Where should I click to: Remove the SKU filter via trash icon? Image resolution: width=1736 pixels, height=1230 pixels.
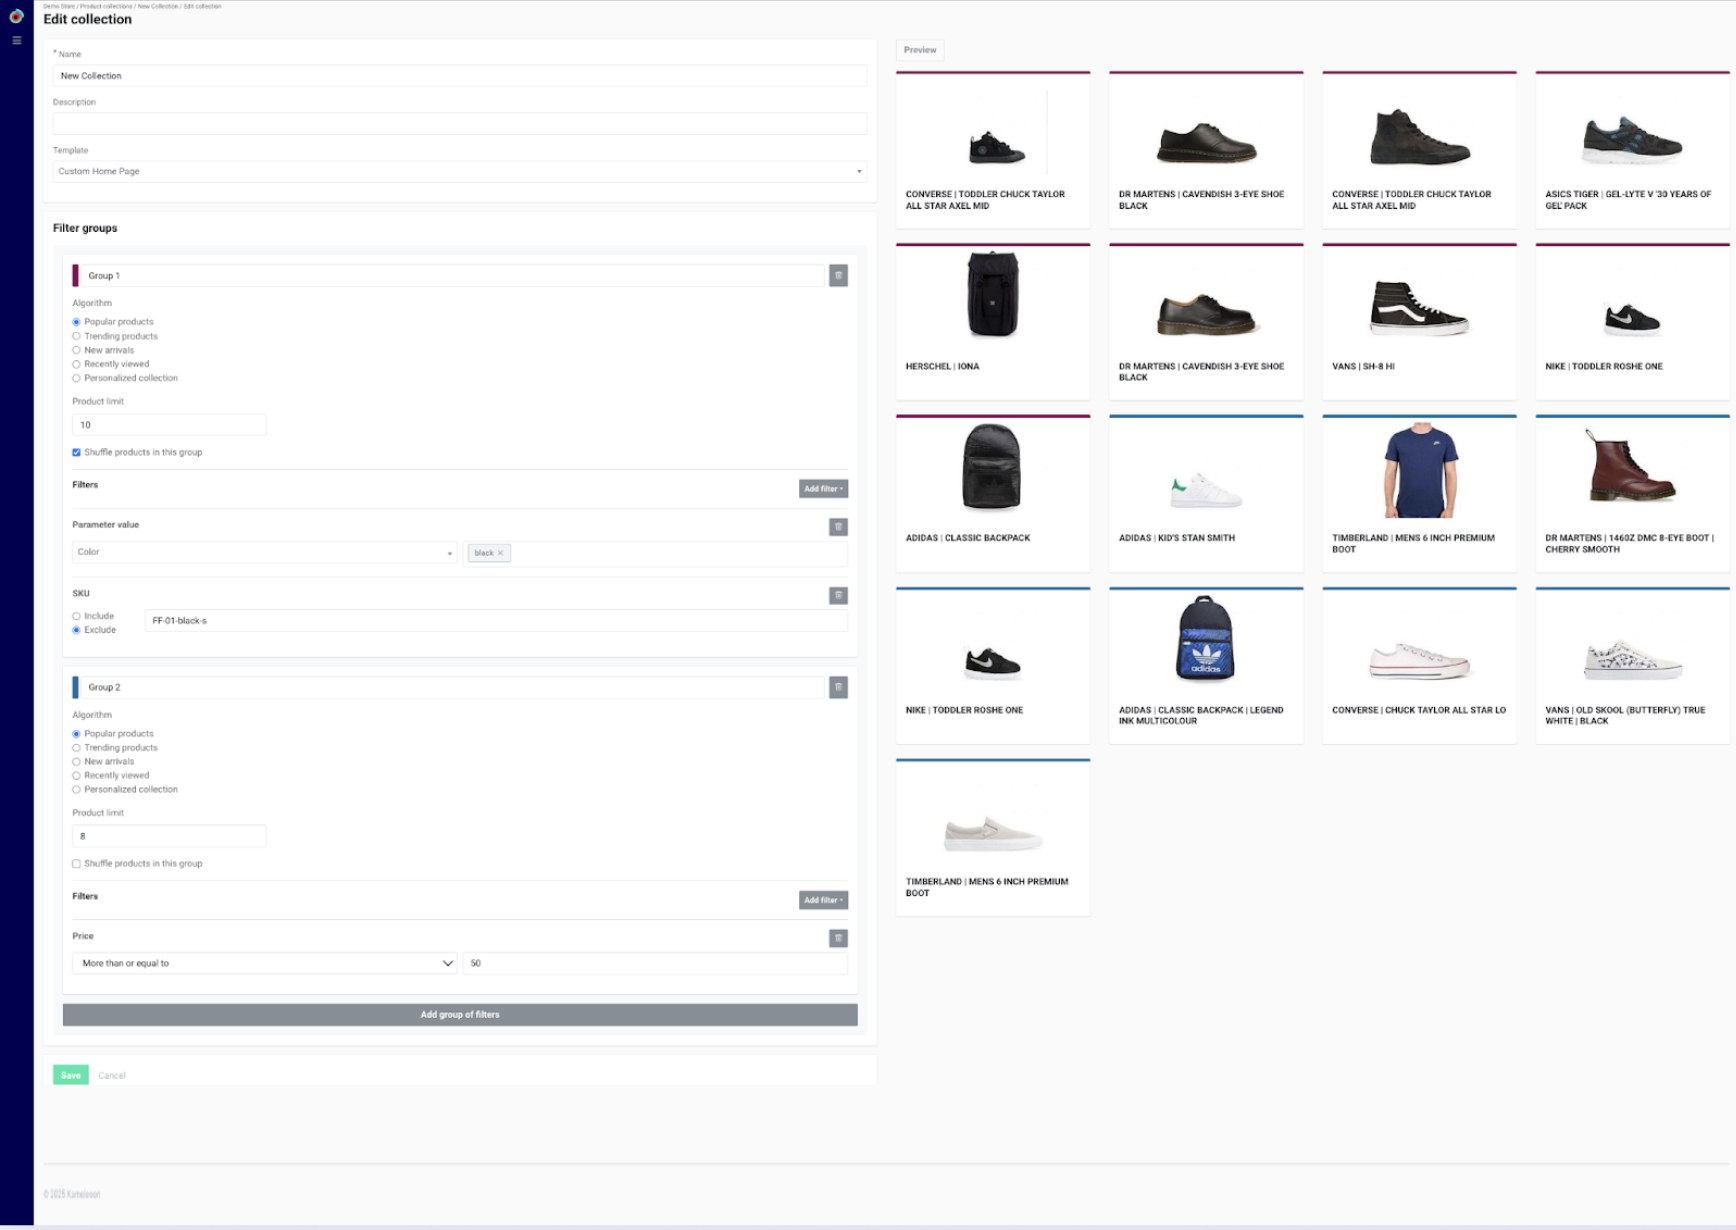coord(838,596)
